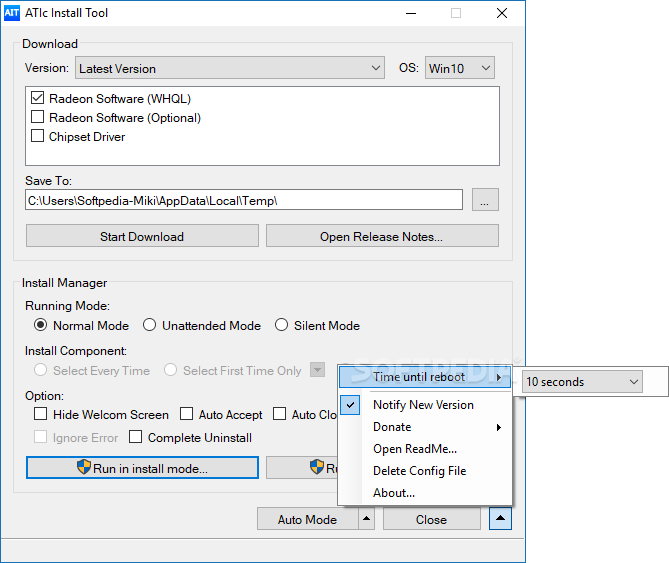This screenshot has height=563, width=669.
Task: Expand the 10 seconds reboot time dropdown
Action: pyautogui.click(x=582, y=382)
